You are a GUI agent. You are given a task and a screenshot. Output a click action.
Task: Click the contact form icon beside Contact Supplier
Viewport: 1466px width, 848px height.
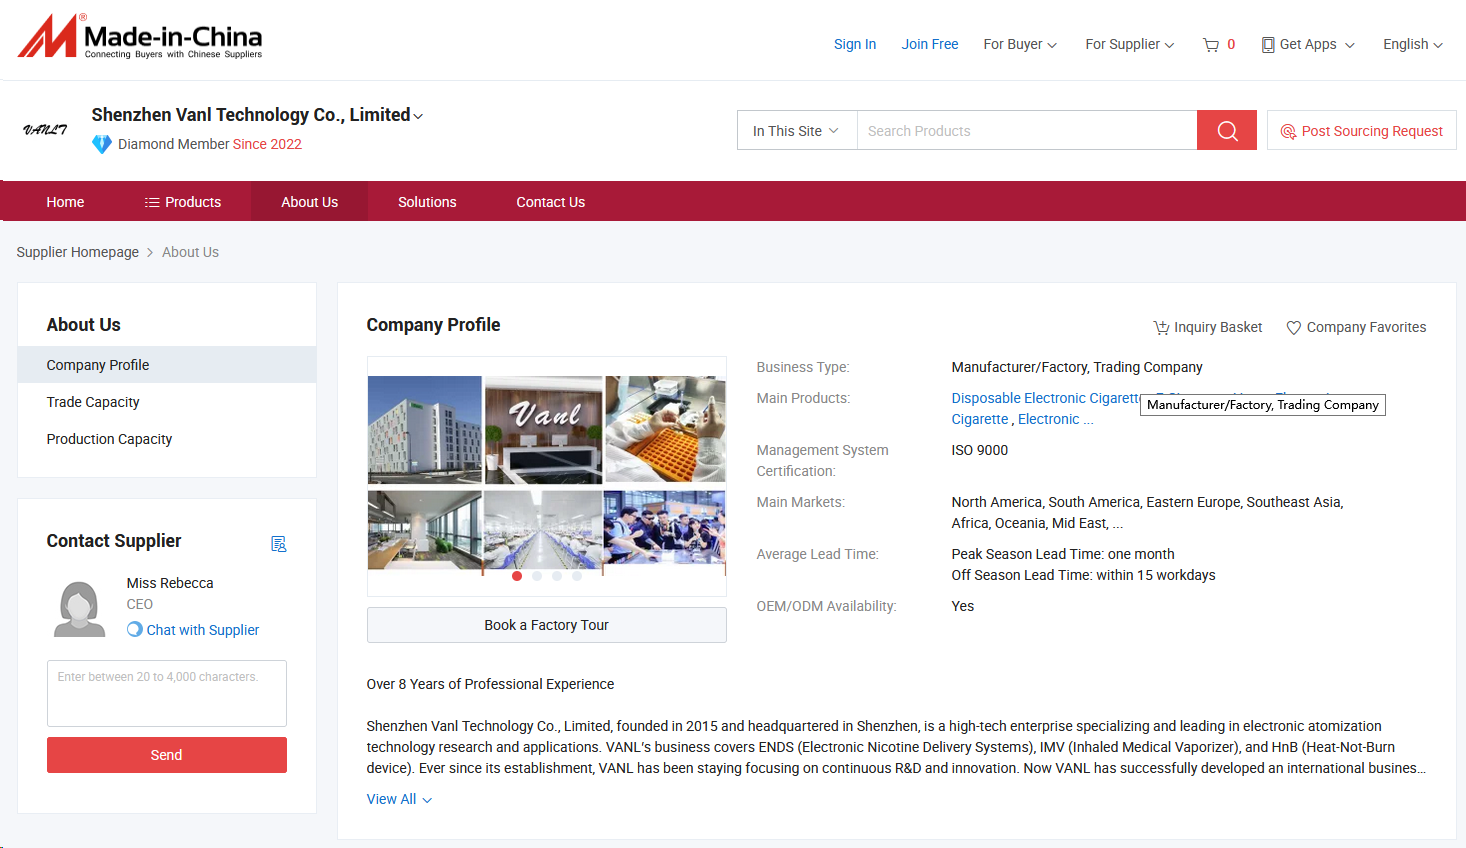click(279, 544)
